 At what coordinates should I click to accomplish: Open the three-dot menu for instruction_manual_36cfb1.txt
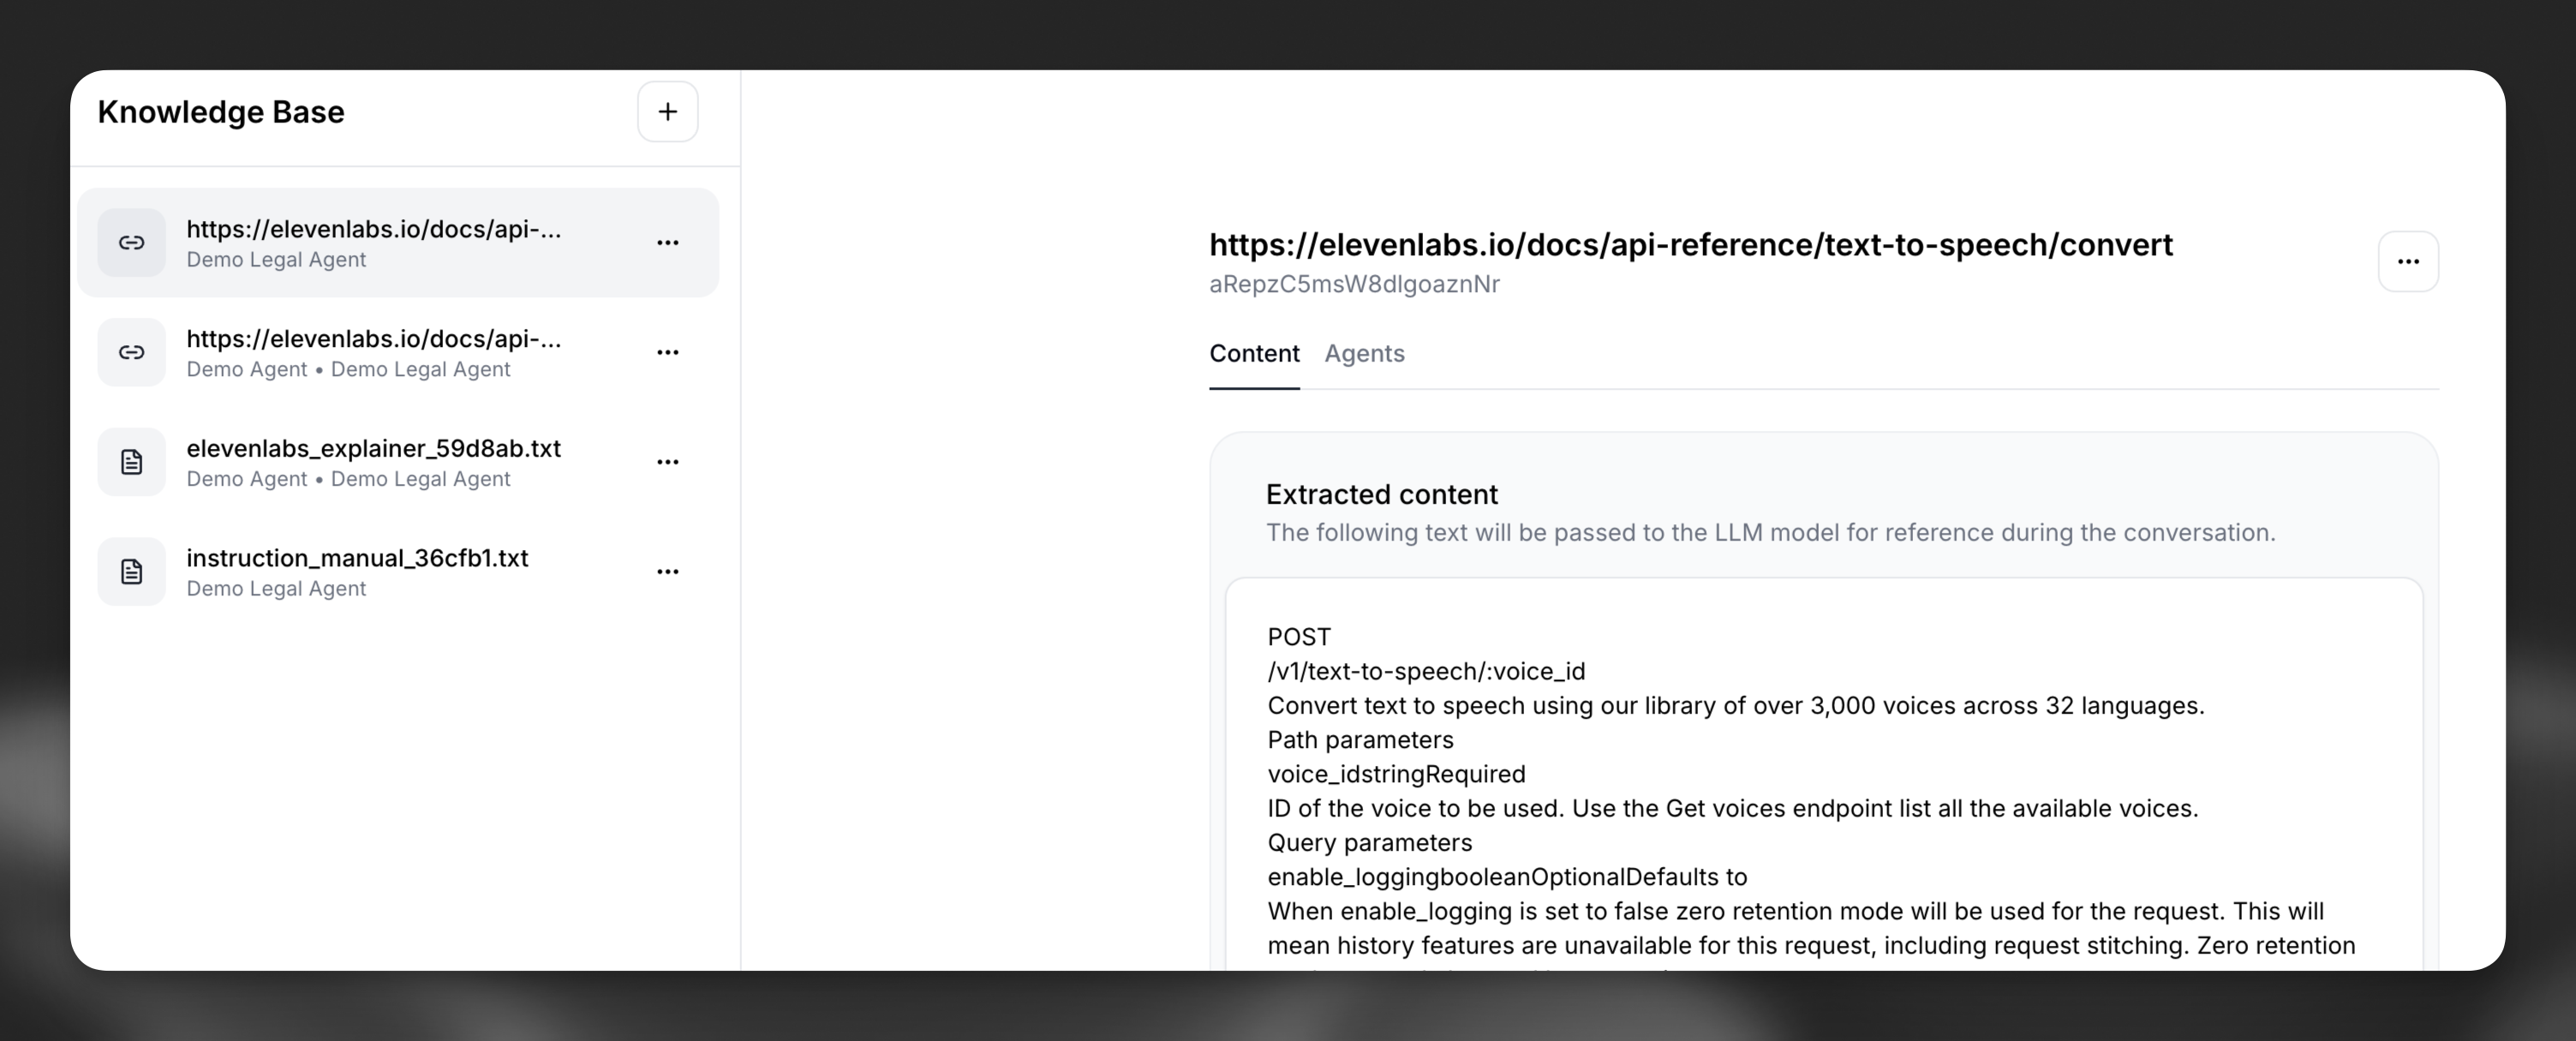pos(668,571)
